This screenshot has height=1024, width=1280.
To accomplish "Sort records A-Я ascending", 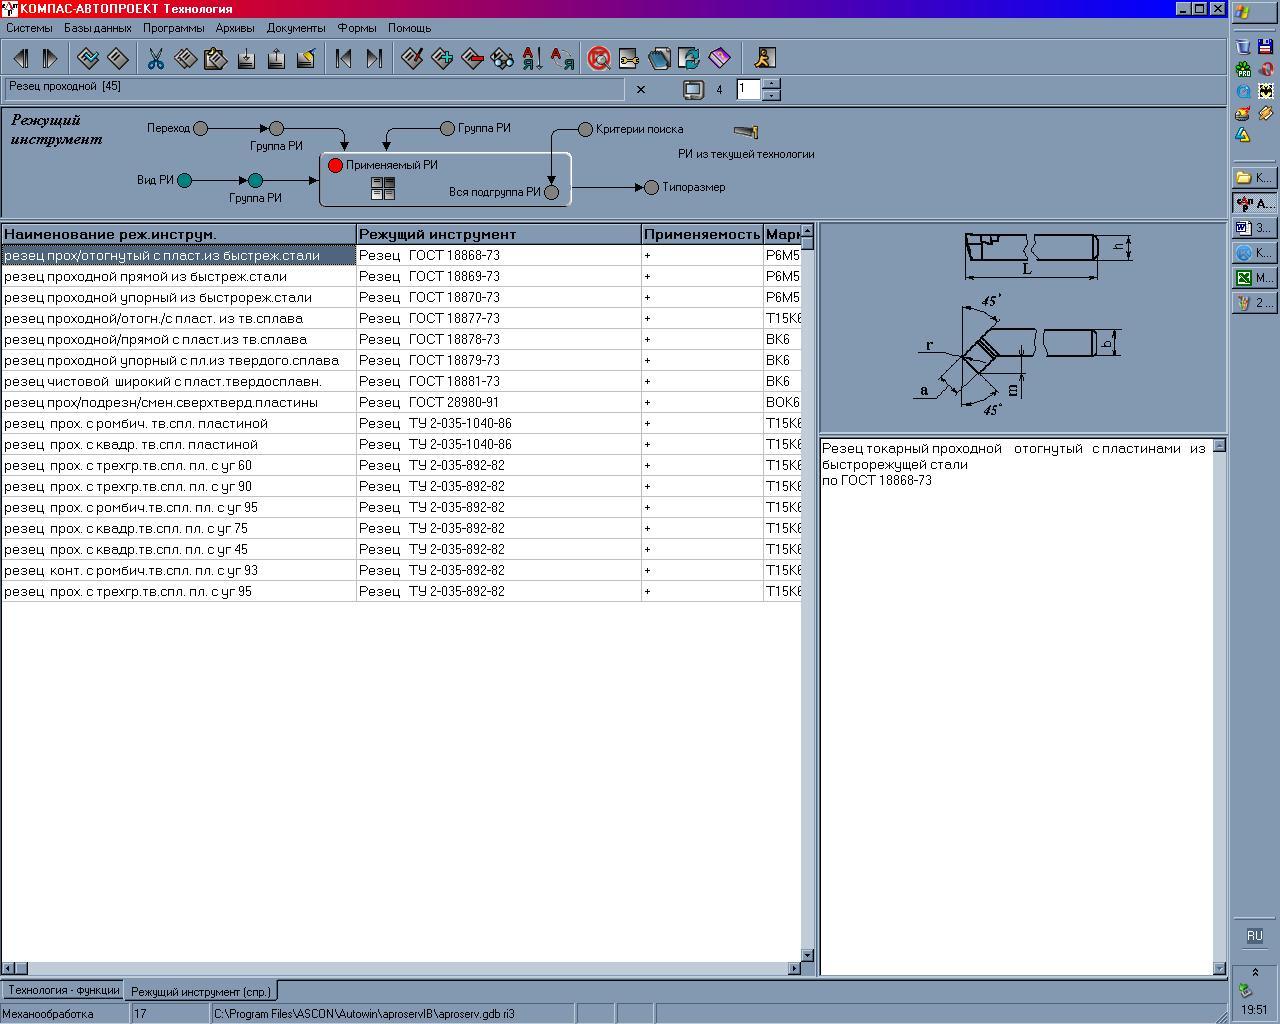I will [x=532, y=58].
